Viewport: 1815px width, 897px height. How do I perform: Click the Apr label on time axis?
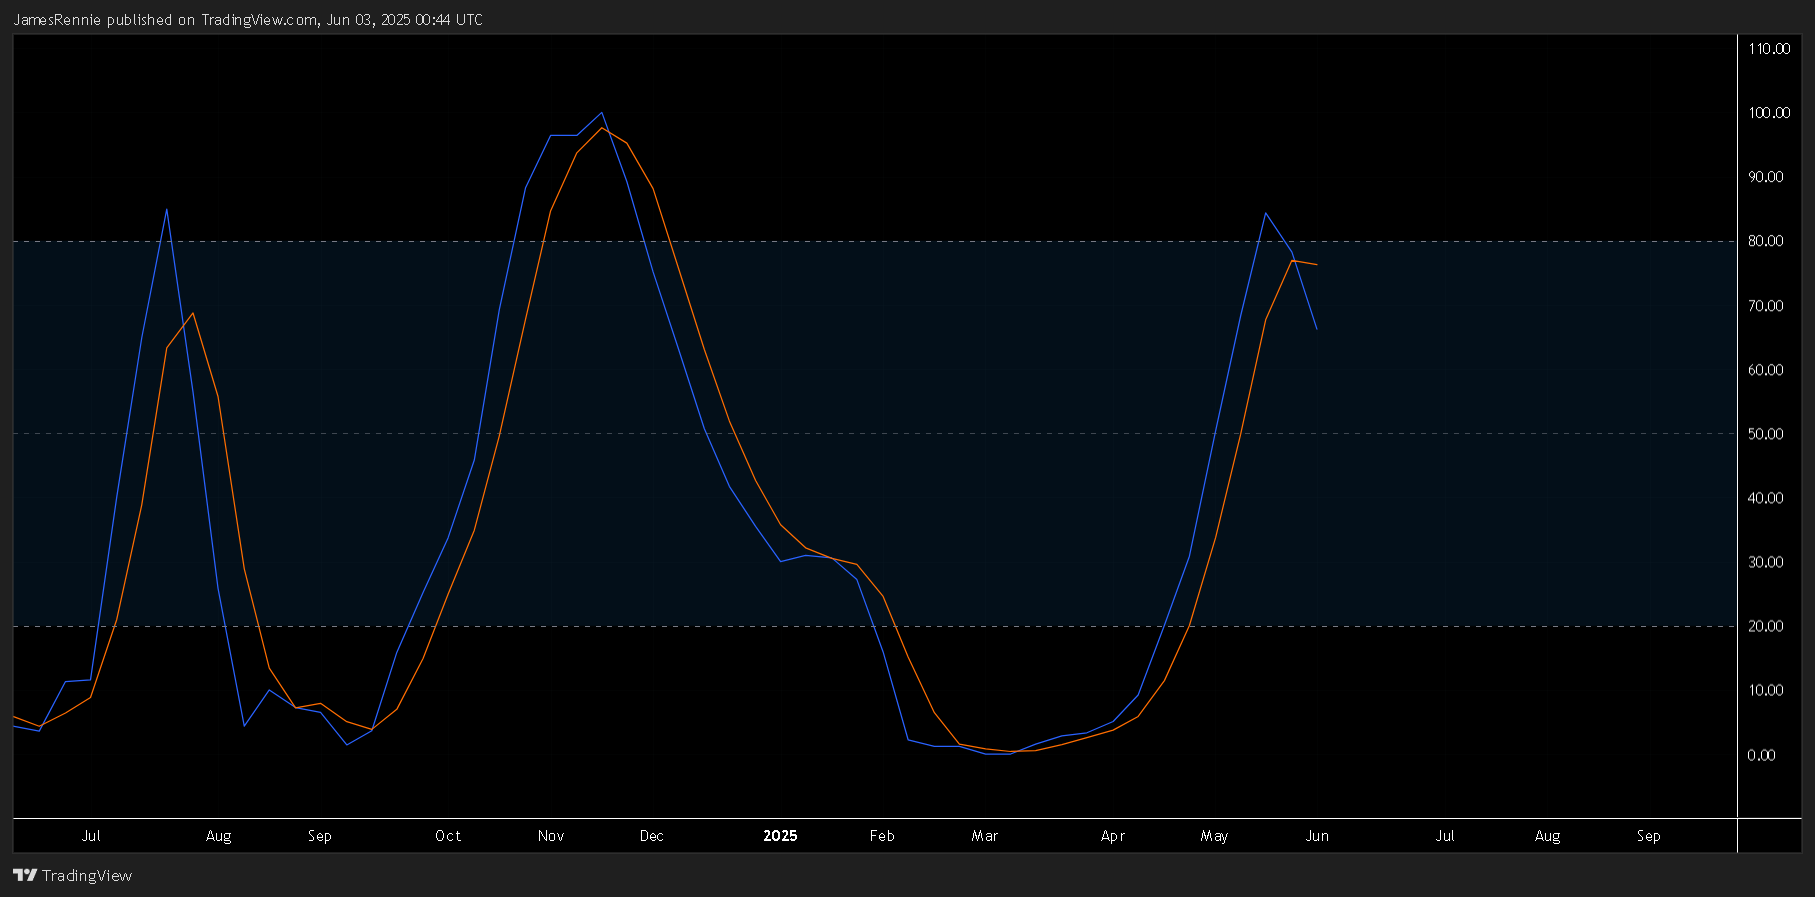coord(1113,836)
